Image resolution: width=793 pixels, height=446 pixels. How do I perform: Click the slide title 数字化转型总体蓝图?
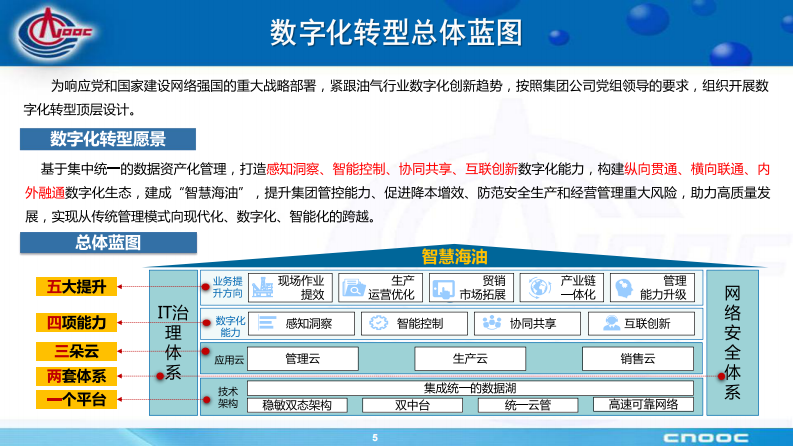[396, 33]
